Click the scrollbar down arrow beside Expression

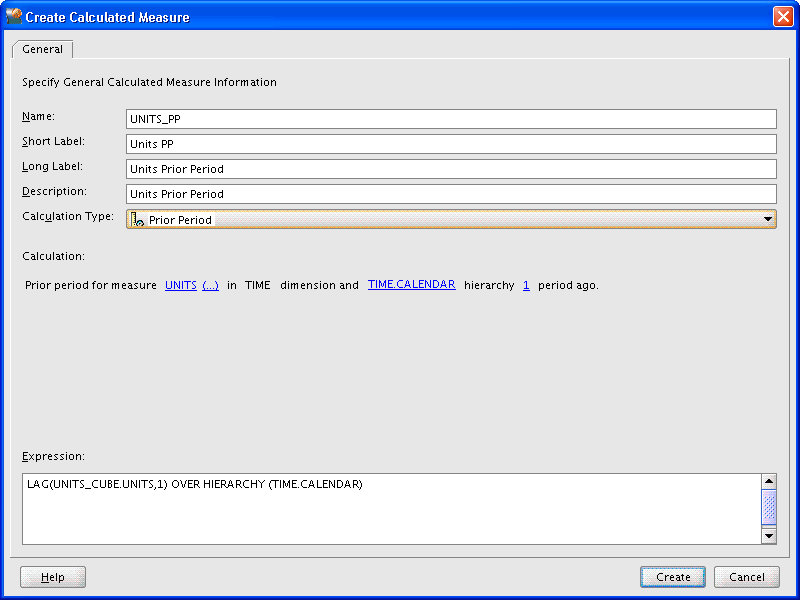[x=769, y=536]
